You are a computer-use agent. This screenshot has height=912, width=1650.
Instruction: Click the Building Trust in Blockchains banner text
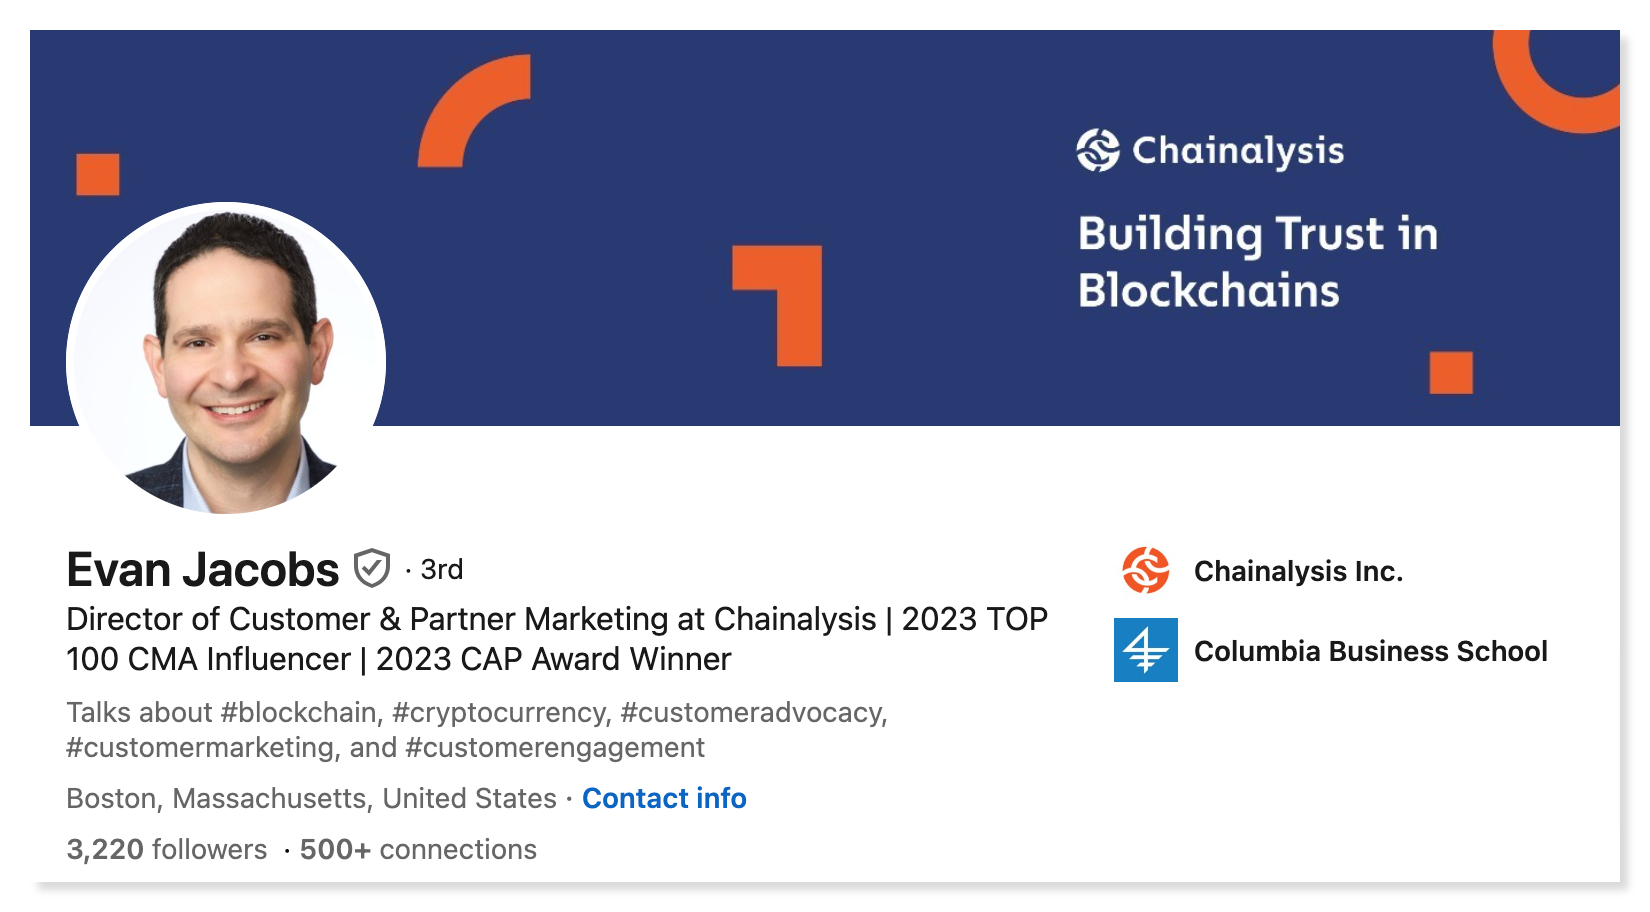click(x=1258, y=262)
